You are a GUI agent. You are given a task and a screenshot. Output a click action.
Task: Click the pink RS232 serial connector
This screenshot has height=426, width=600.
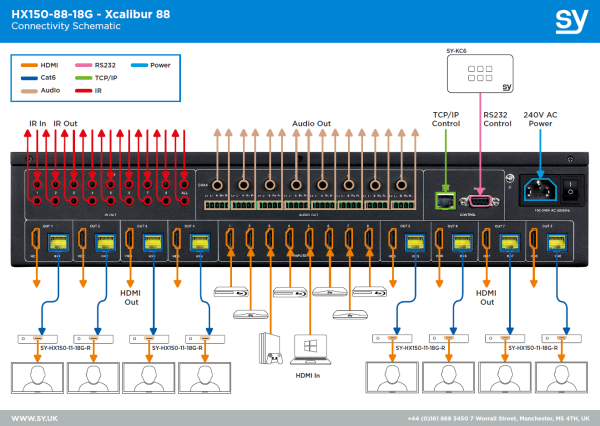click(x=480, y=201)
